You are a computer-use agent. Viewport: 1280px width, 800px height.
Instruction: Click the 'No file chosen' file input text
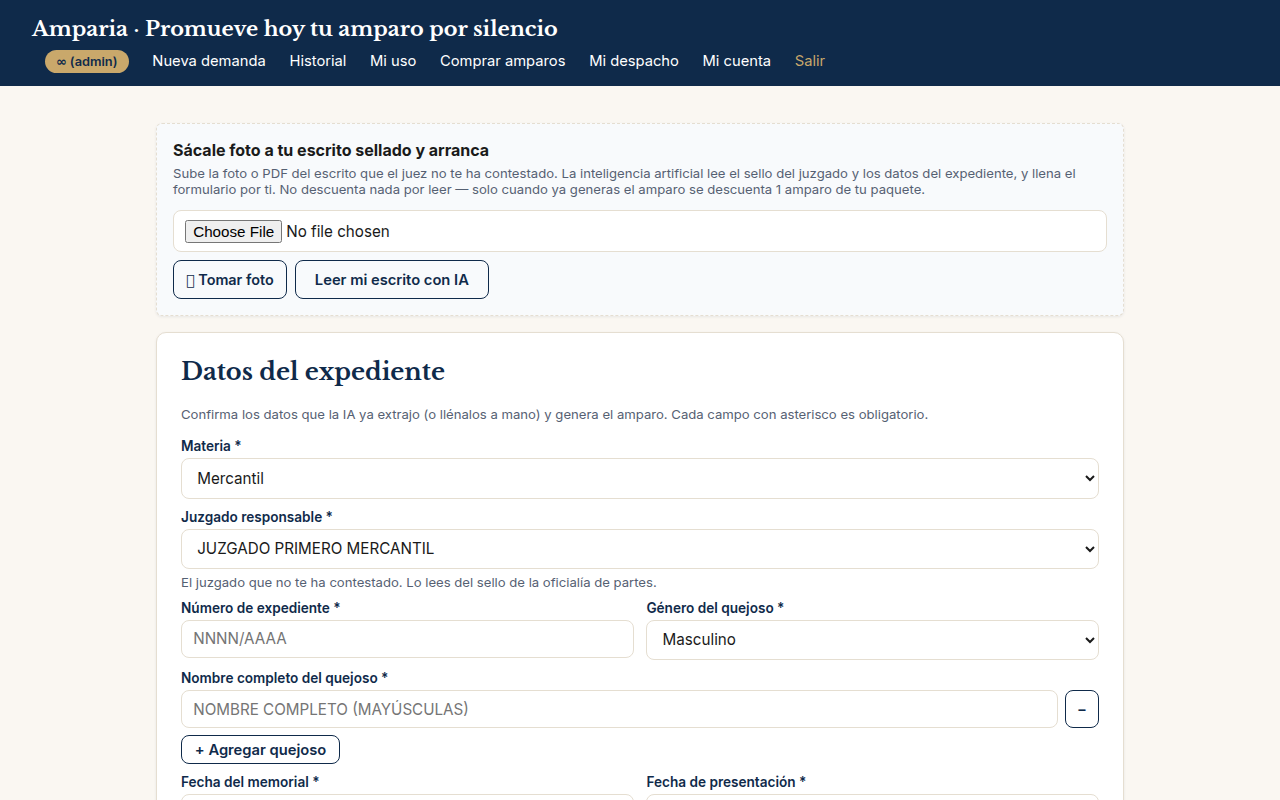point(338,232)
